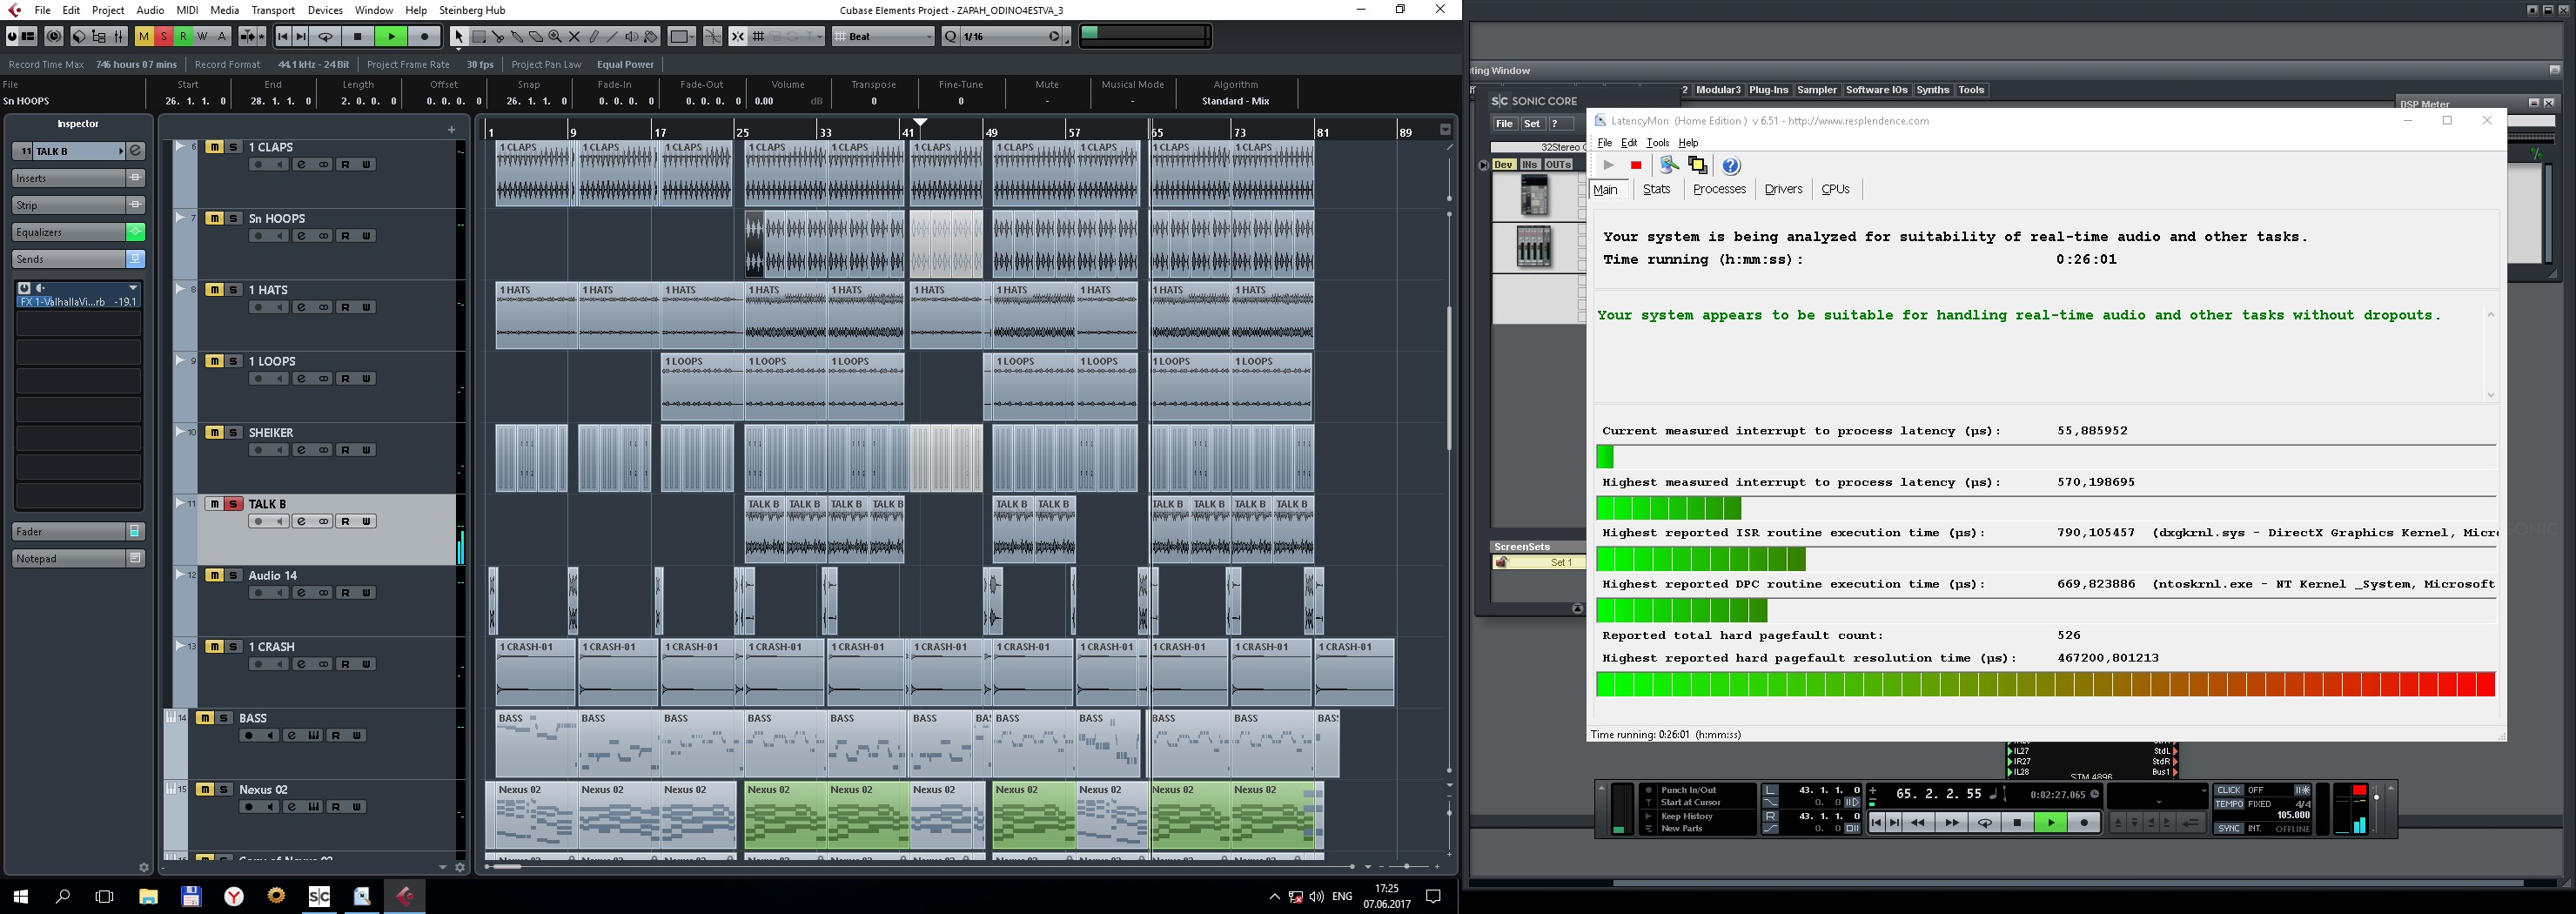2576x914 pixels.
Task: Open the Beat snap type dropdown
Action: (884, 37)
